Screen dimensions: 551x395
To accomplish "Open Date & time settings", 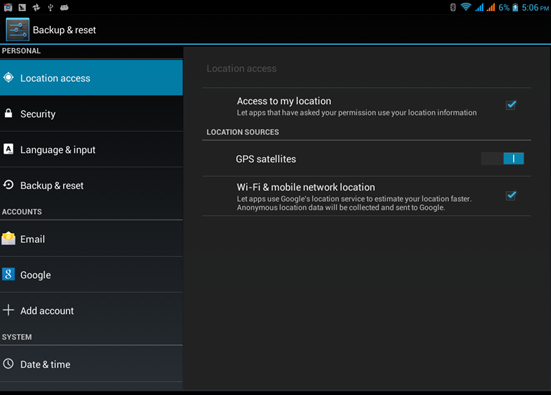I will 91,364.
